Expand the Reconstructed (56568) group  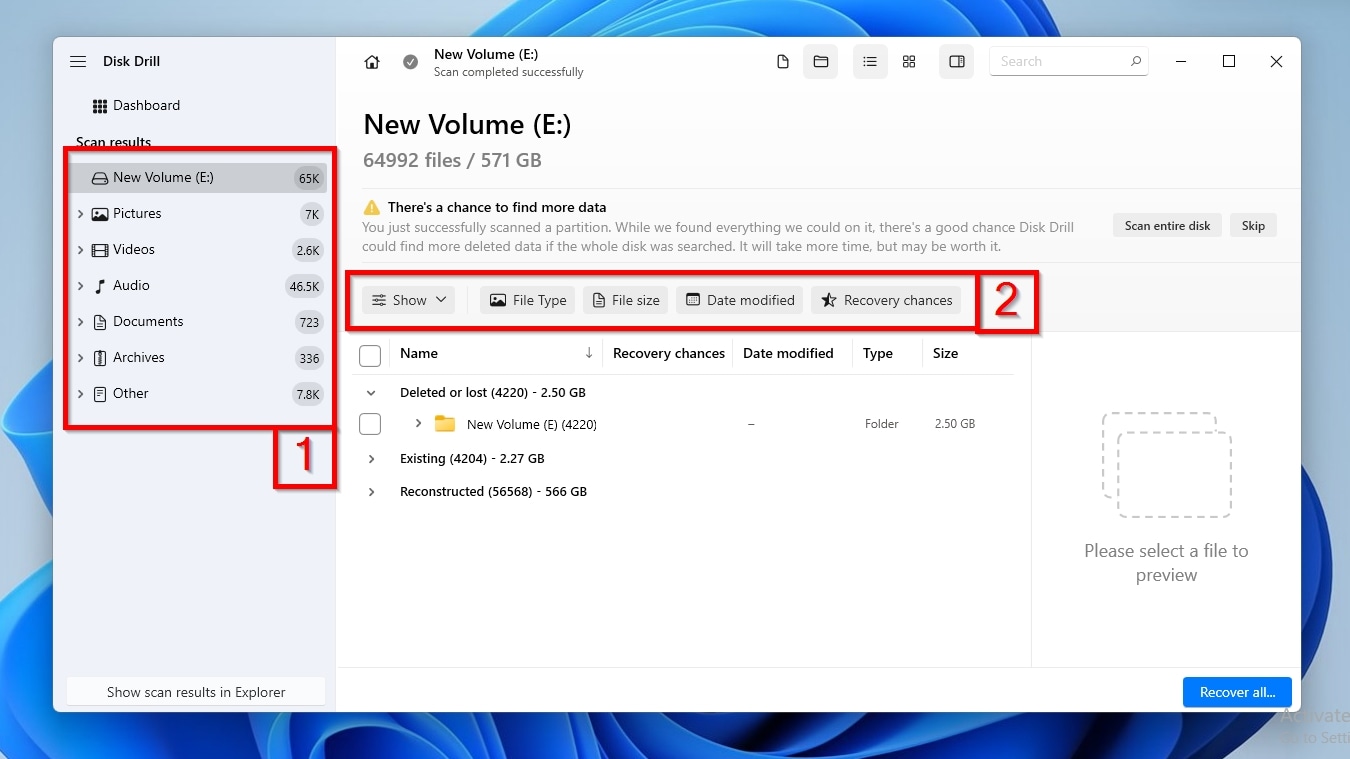371,492
